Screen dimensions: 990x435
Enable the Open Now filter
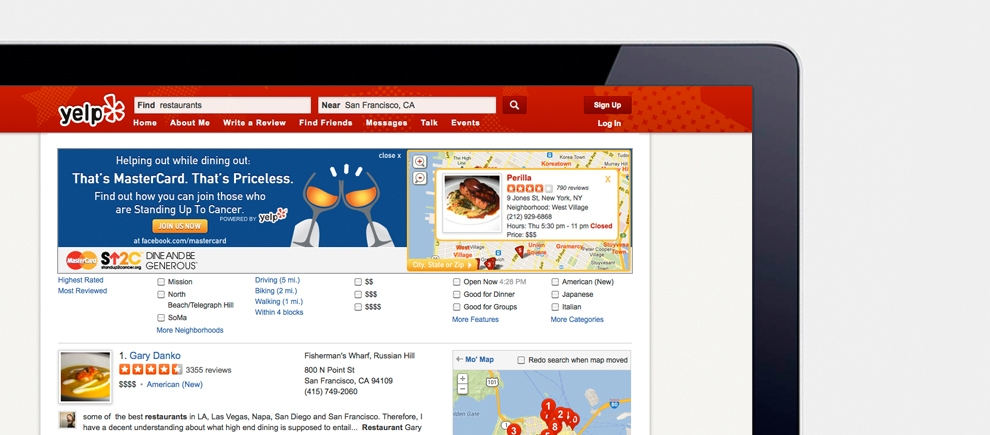(456, 282)
